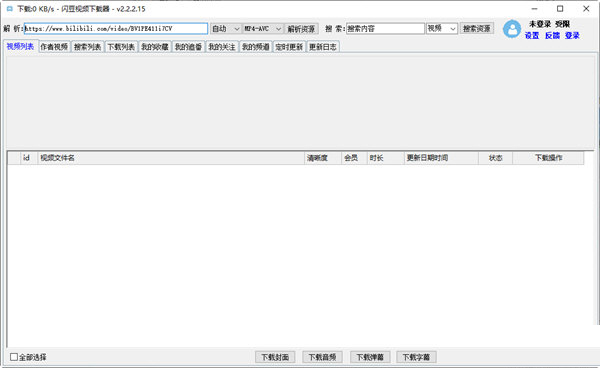Open the MP4-AVC format dropdown
This screenshot has height=368, width=600.
(263, 29)
